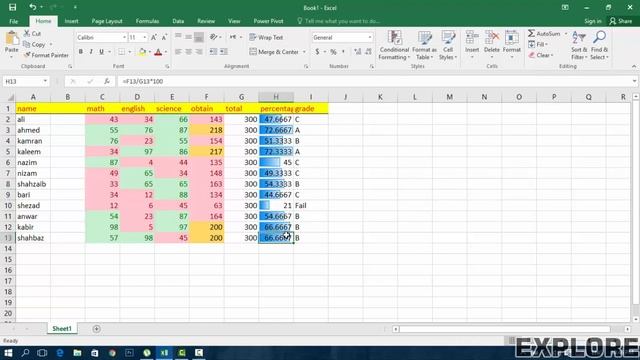Click the formula bar with =F13/G13*100
Viewport: 640px width, 360px height.
(x=376, y=81)
